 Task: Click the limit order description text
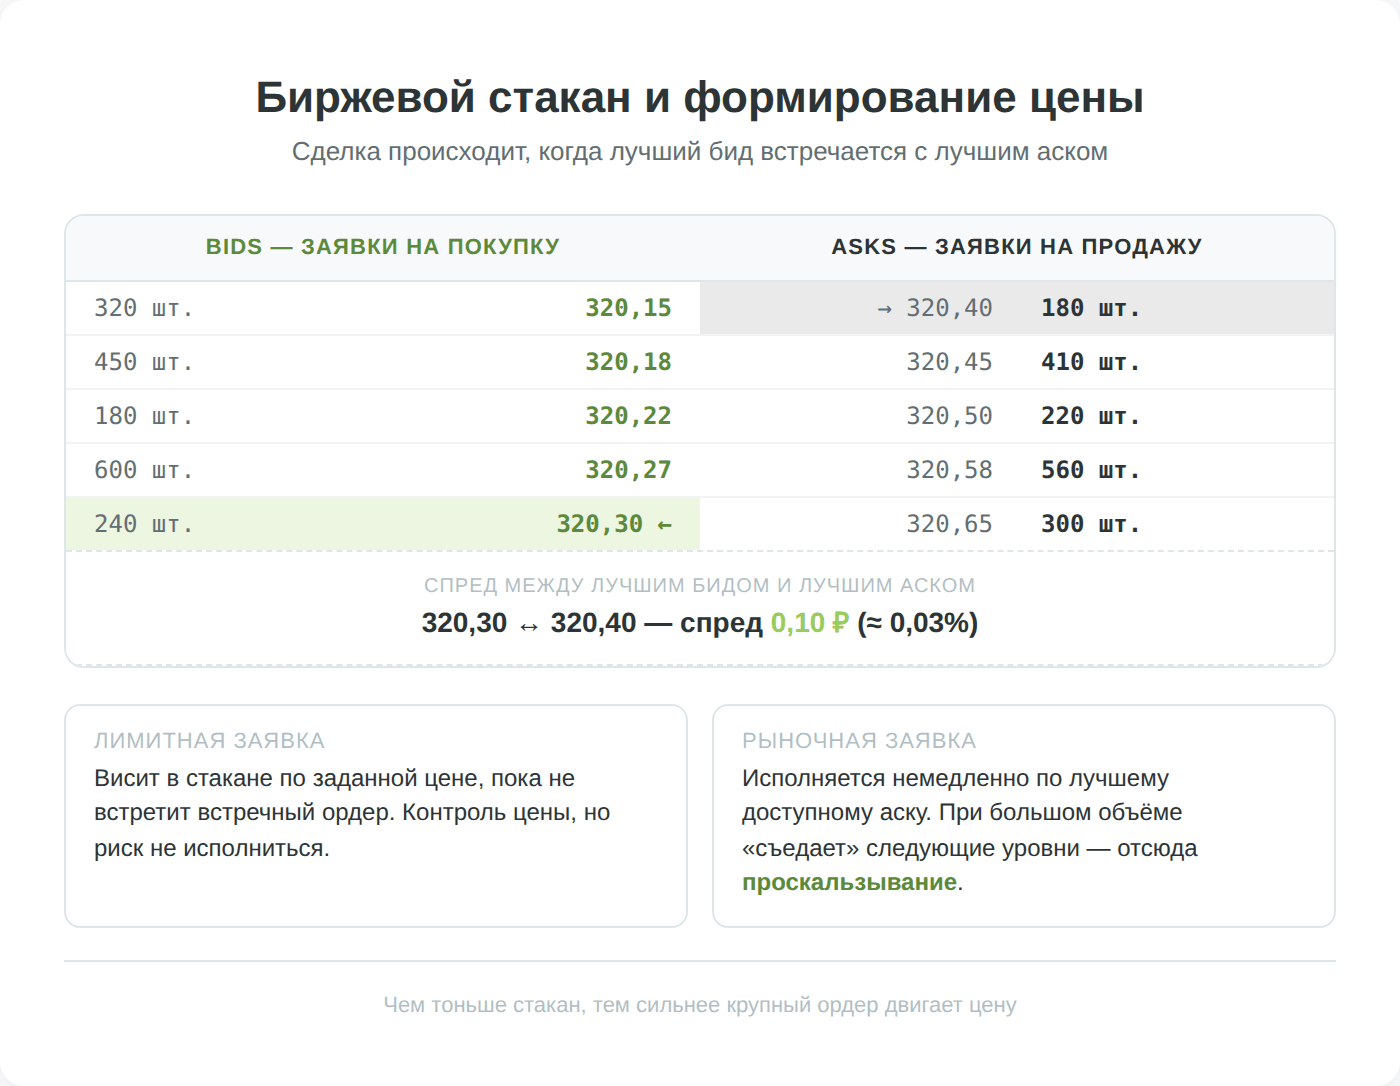pos(352,813)
